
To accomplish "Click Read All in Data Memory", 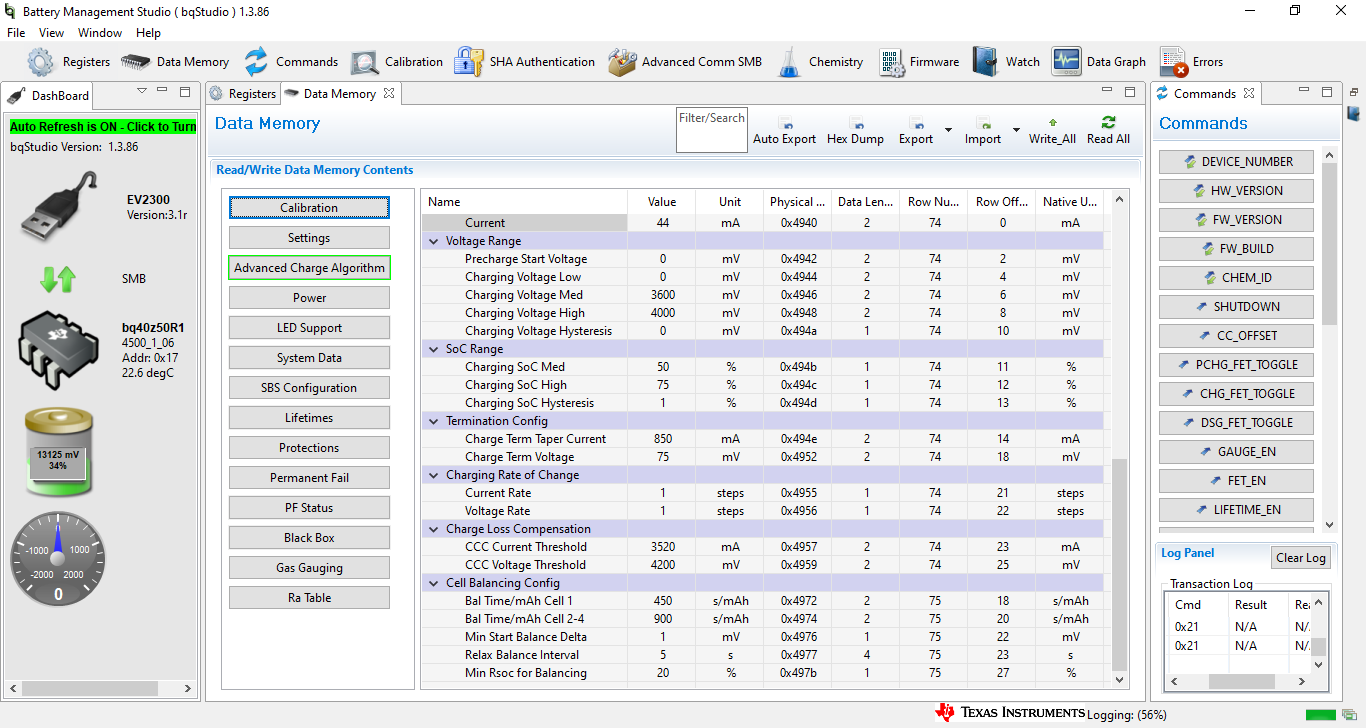I will (1108, 130).
